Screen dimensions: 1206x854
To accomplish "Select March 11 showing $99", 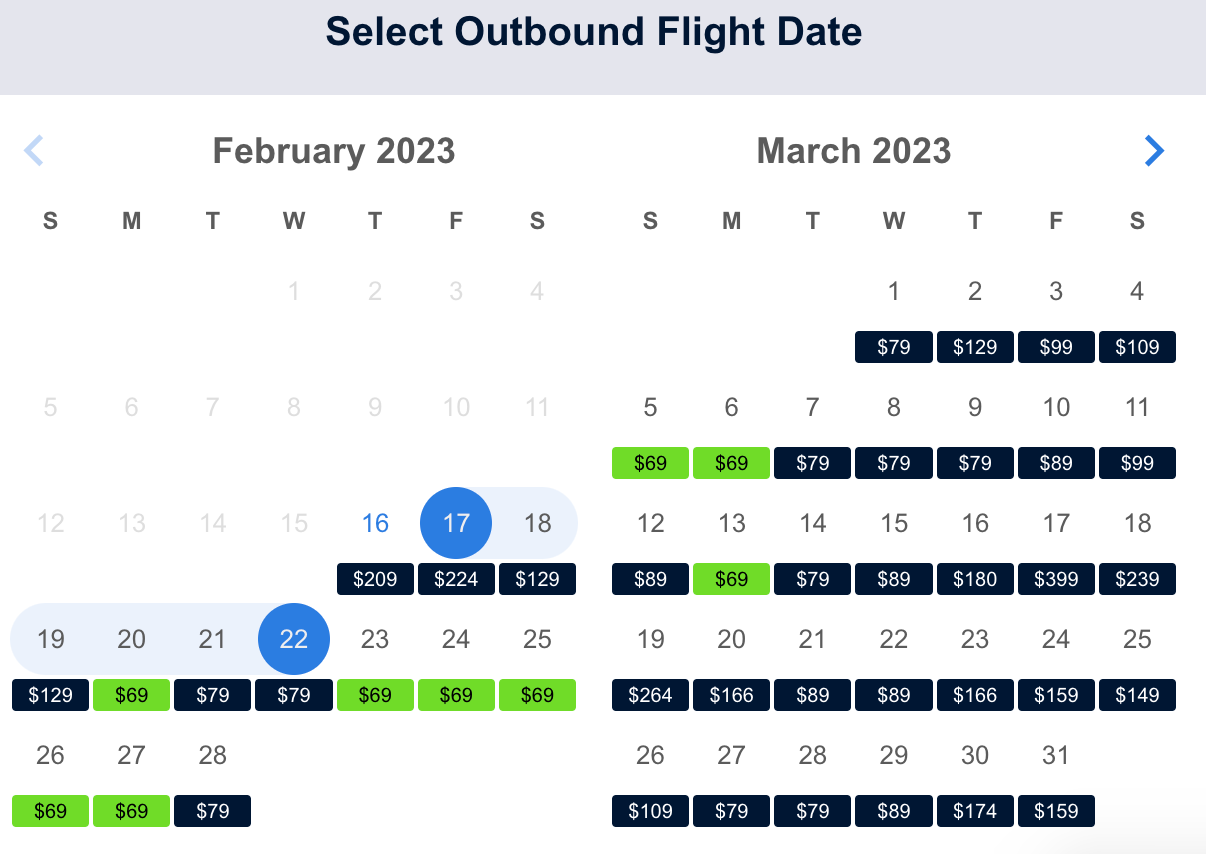I will (1137, 463).
